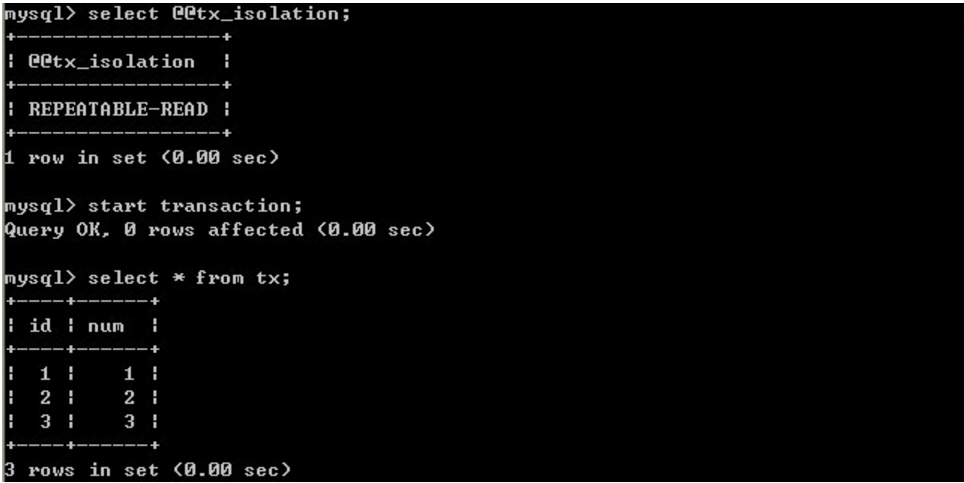
Task: Click the mysql> prompt before 'select @@tx_isolation'
Action: click(x=39, y=15)
